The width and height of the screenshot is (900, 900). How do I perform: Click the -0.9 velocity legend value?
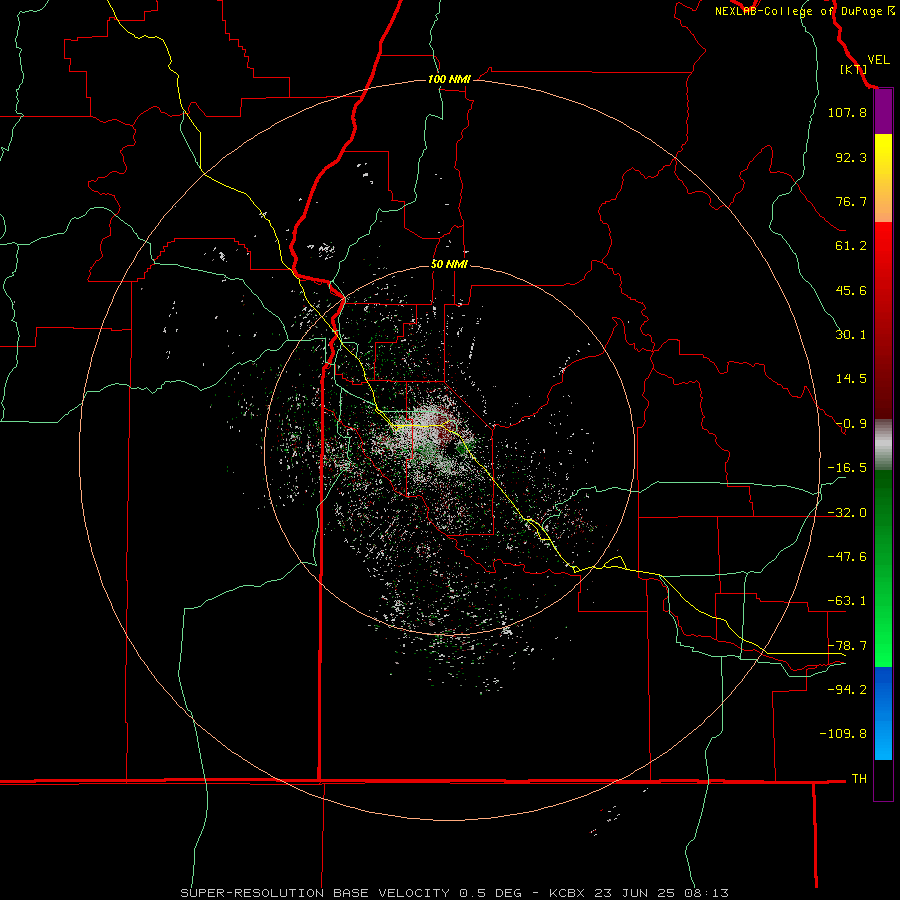pyautogui.click(x=851, y=424)
